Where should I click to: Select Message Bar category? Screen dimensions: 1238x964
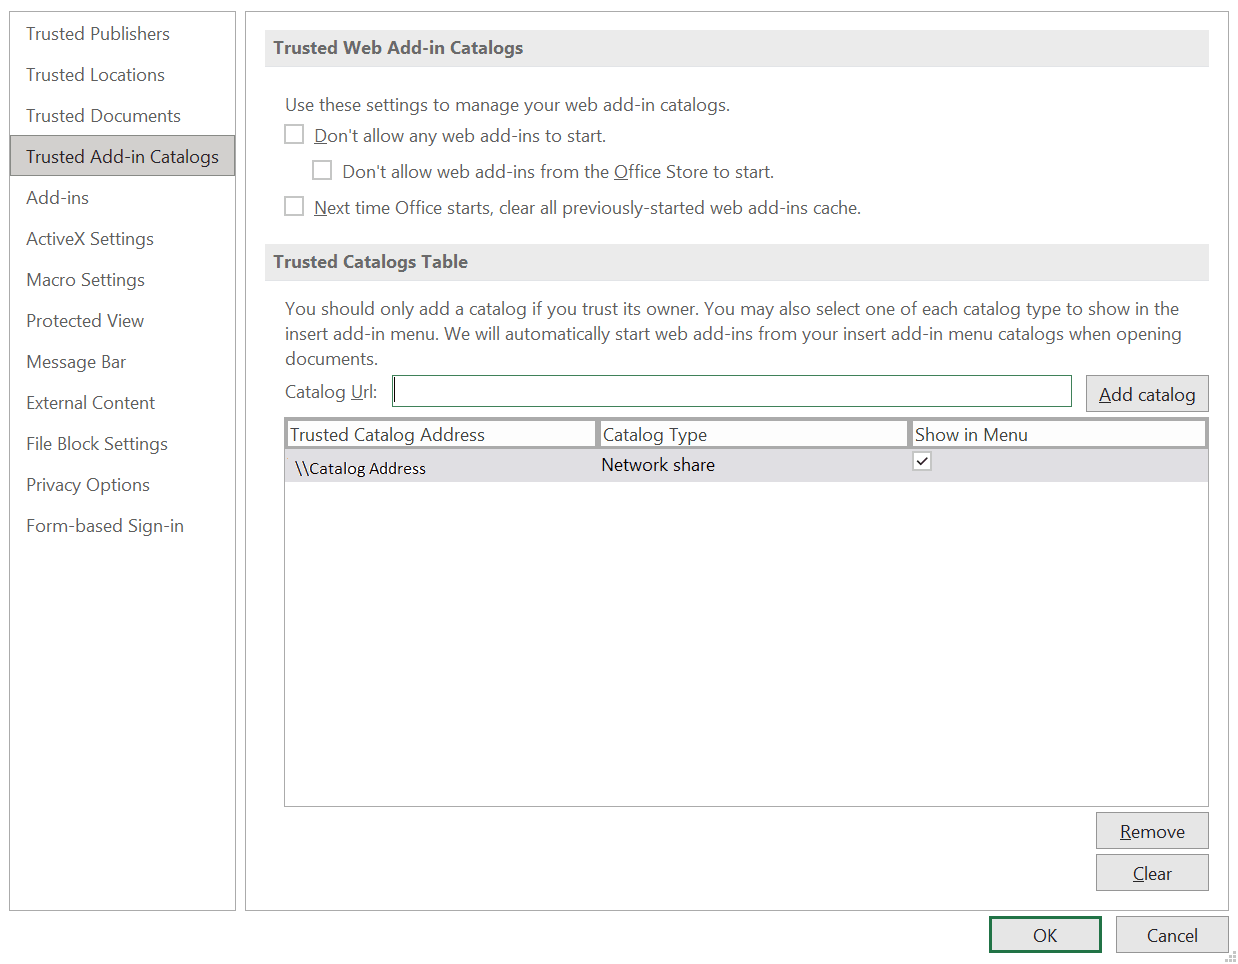76,361
